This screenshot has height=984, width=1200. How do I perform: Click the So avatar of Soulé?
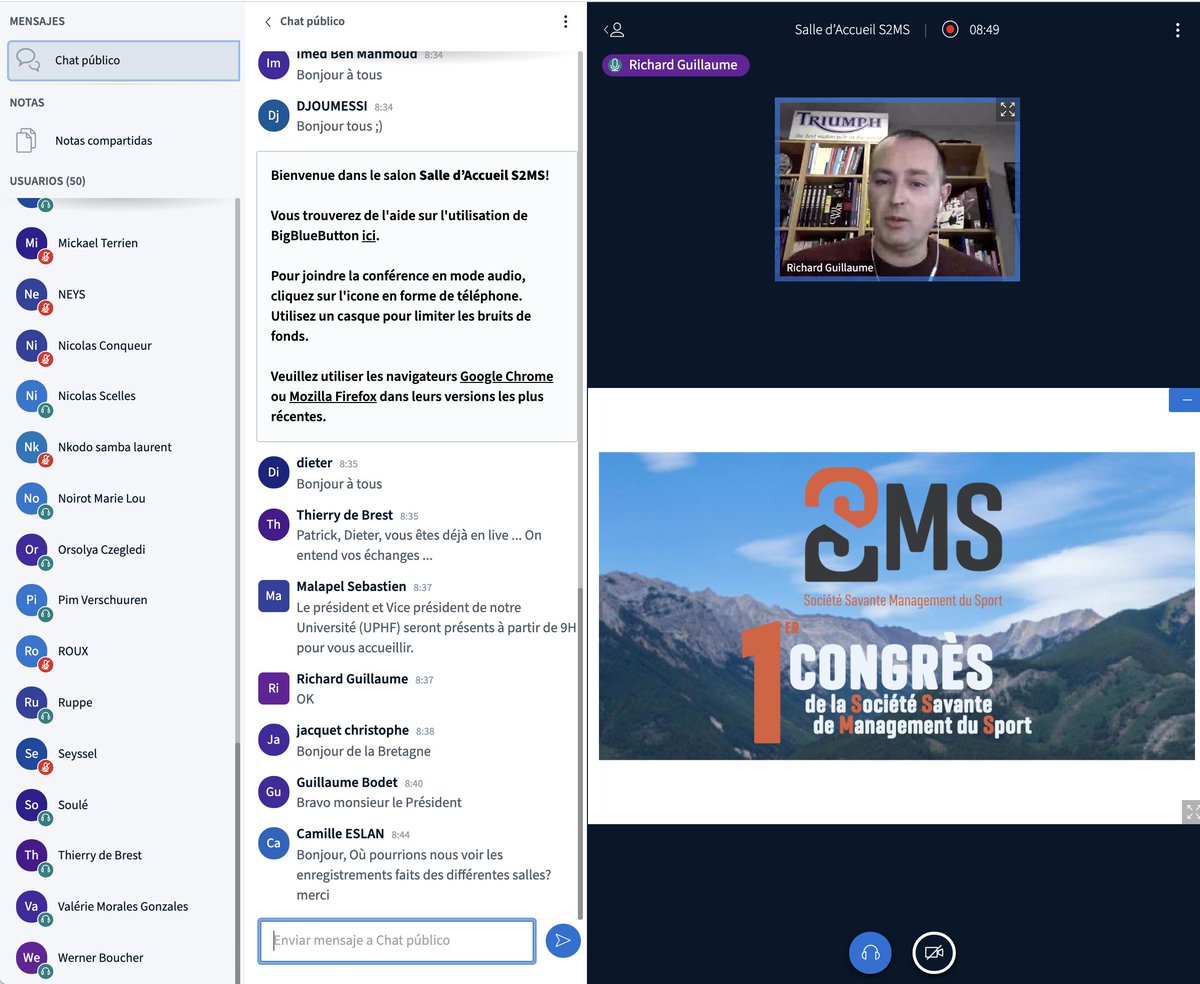click(x=32, y=804)
